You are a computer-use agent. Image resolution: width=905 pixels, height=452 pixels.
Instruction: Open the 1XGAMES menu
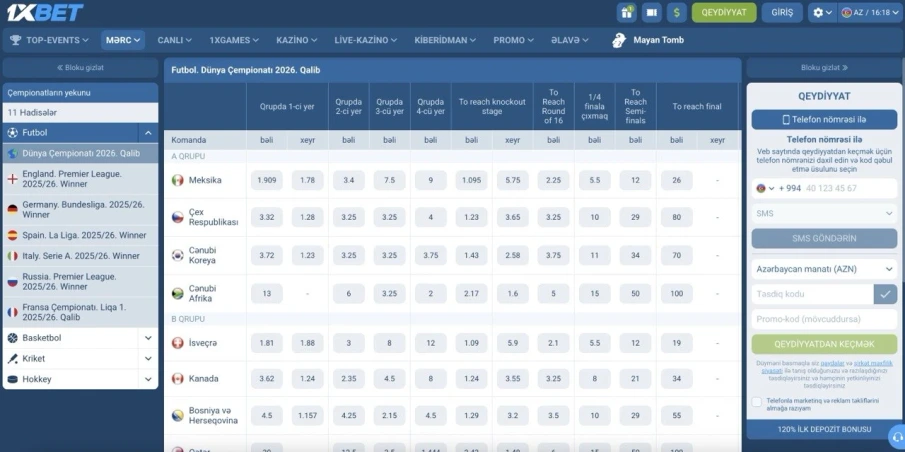point(234,40)
